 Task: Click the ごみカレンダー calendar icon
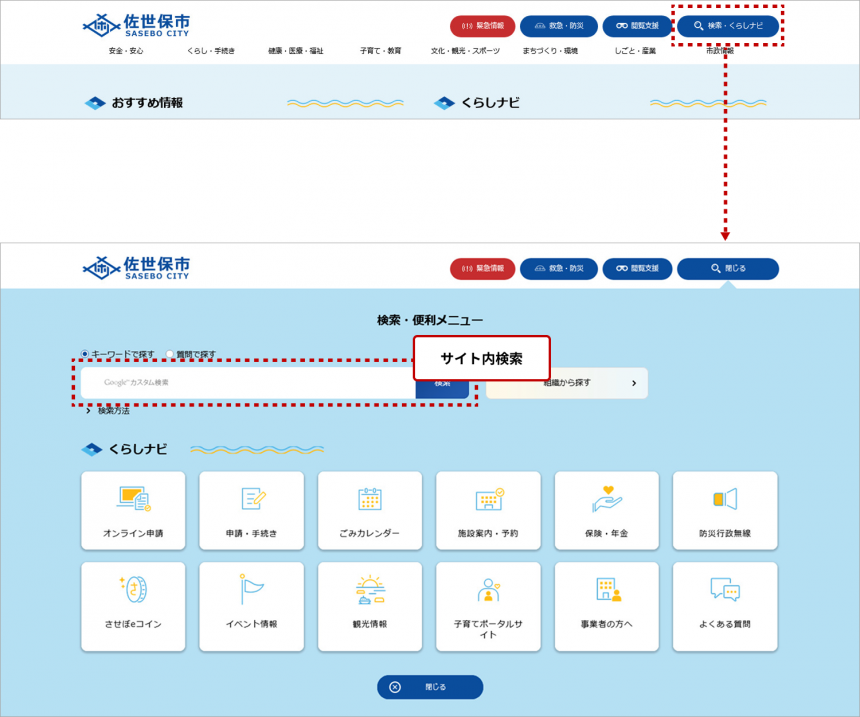pyautogui.click(x=370, y=499)
